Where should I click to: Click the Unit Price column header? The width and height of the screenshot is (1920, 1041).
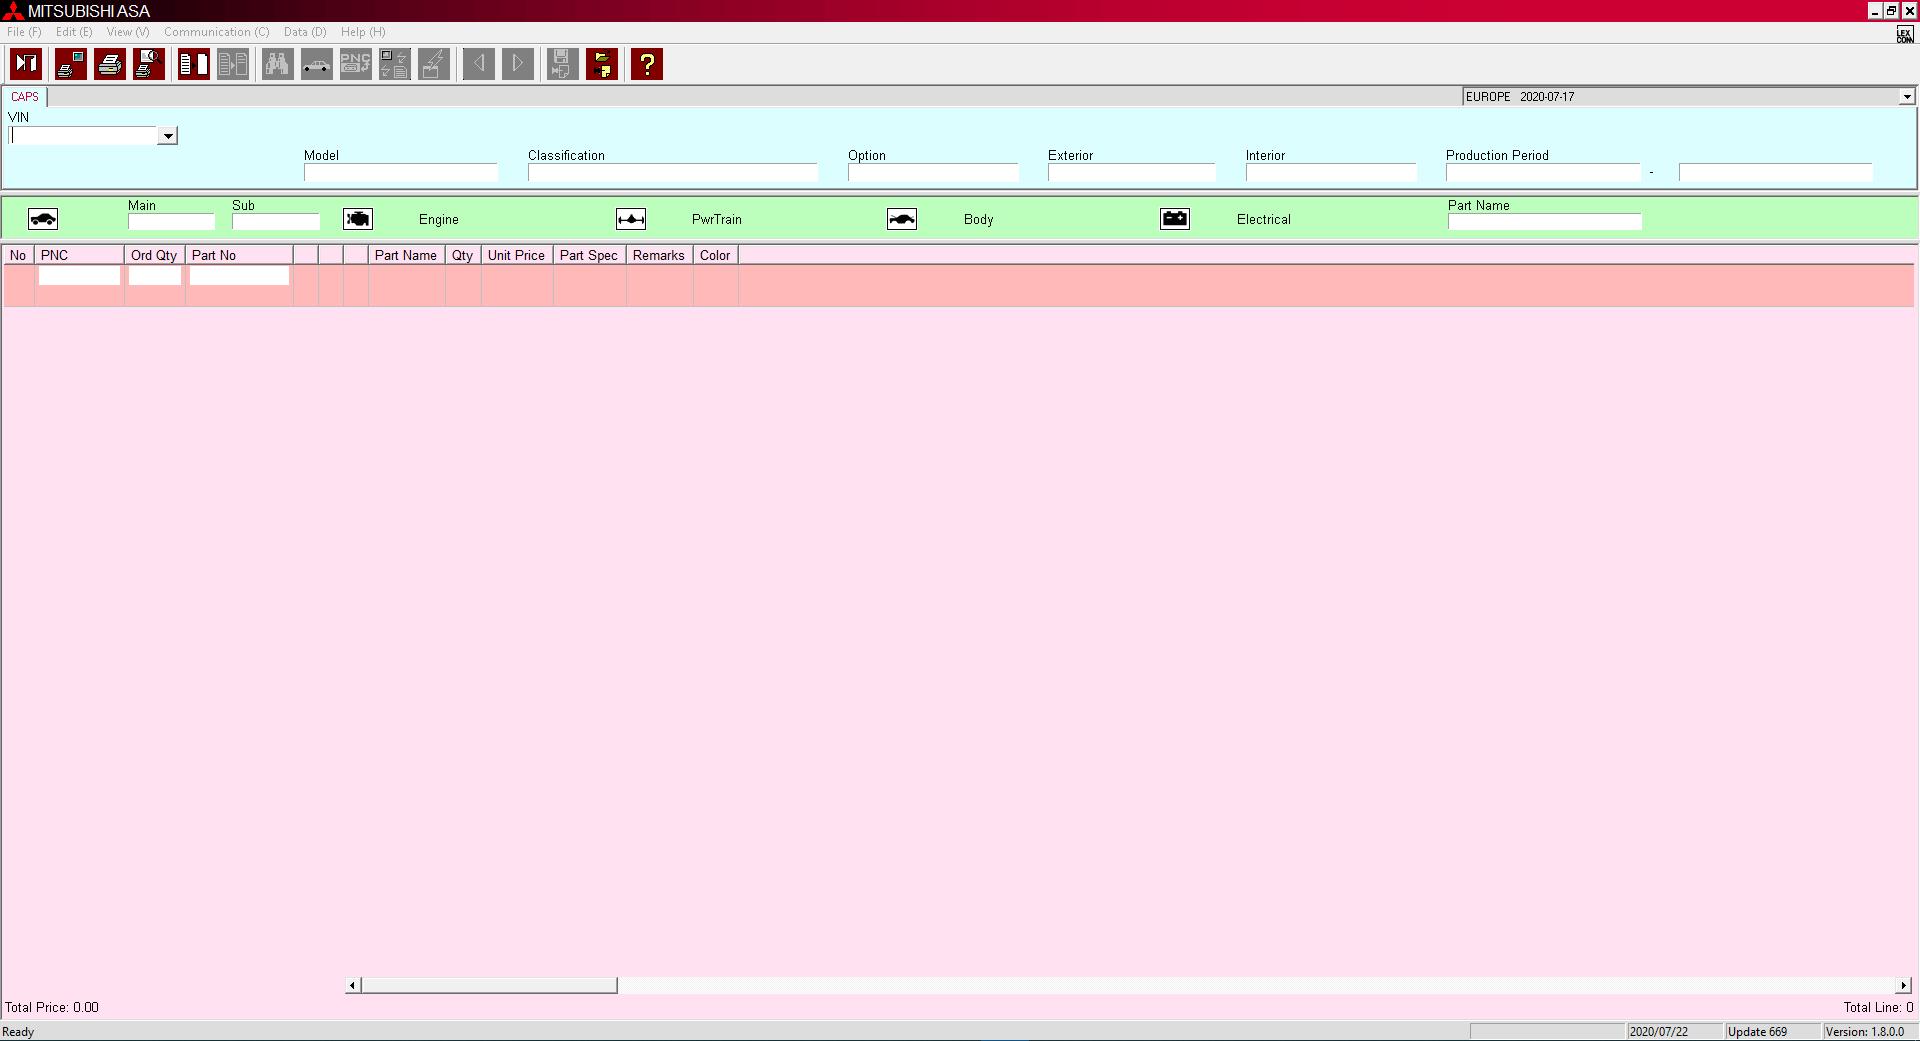point(517,255)
